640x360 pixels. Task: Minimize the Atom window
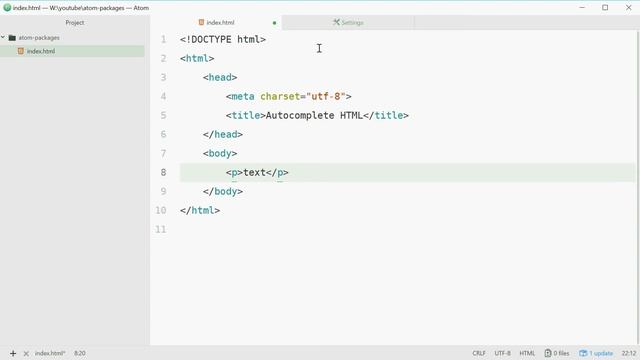pyautogui.click(x=582, y=7)
